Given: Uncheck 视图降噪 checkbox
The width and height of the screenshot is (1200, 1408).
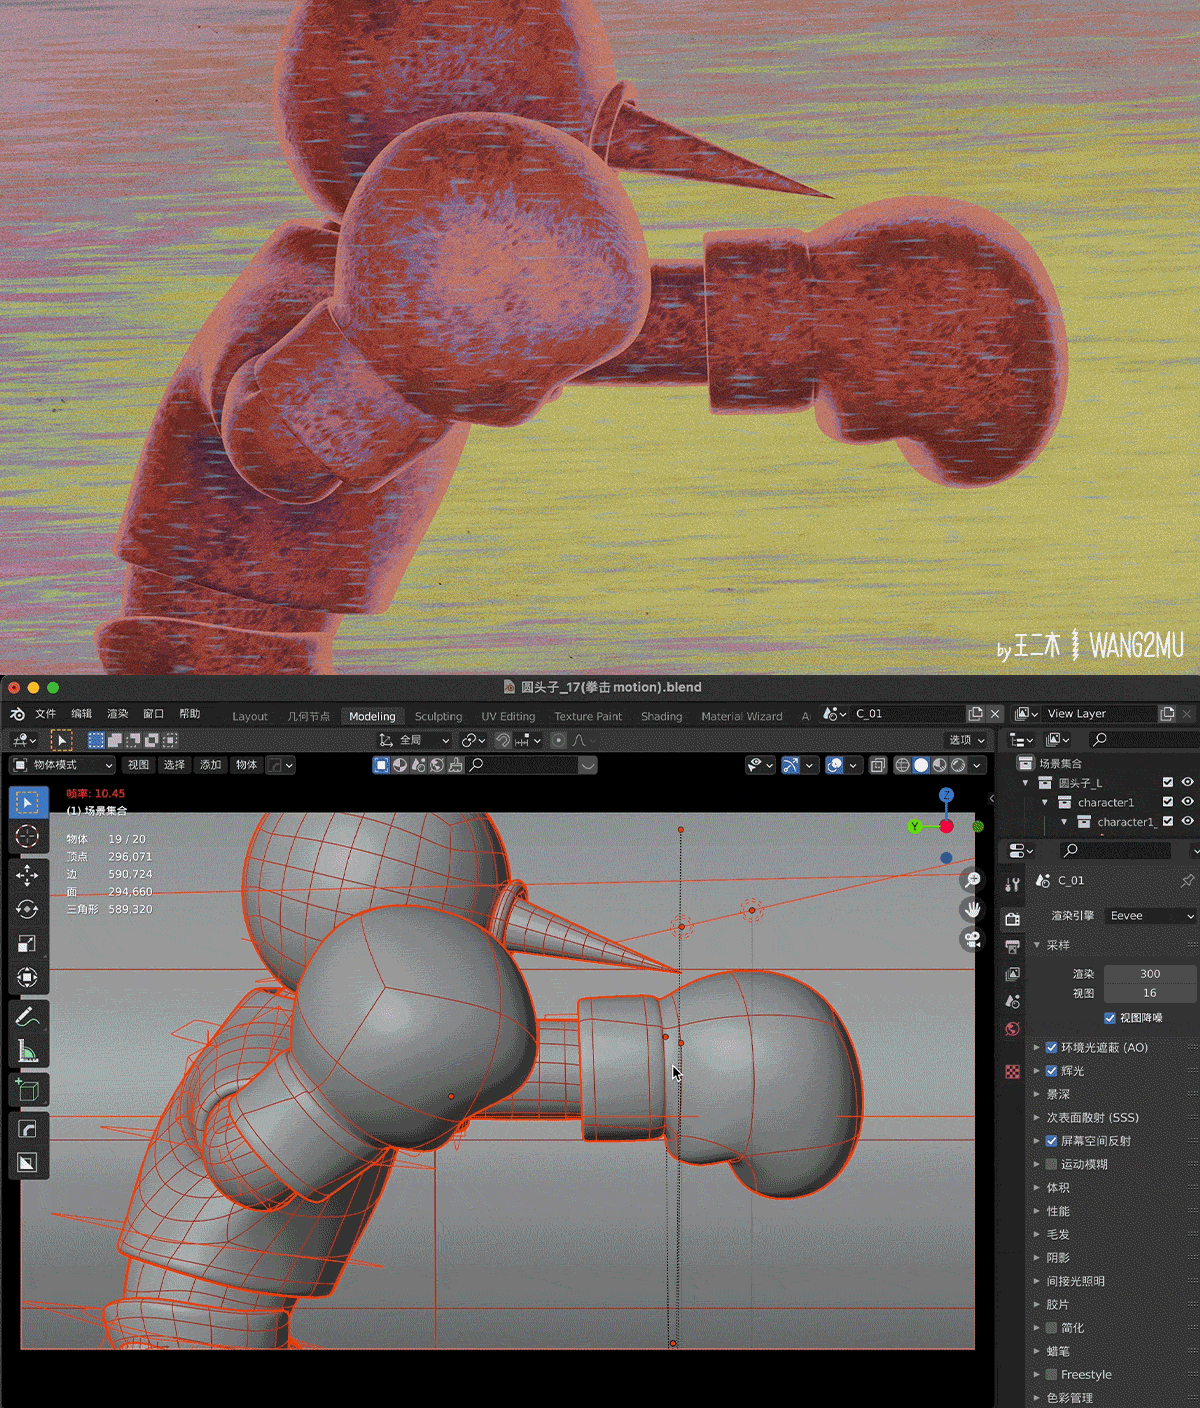Looking at the screenshot, I should [x=1110, y=1018].
